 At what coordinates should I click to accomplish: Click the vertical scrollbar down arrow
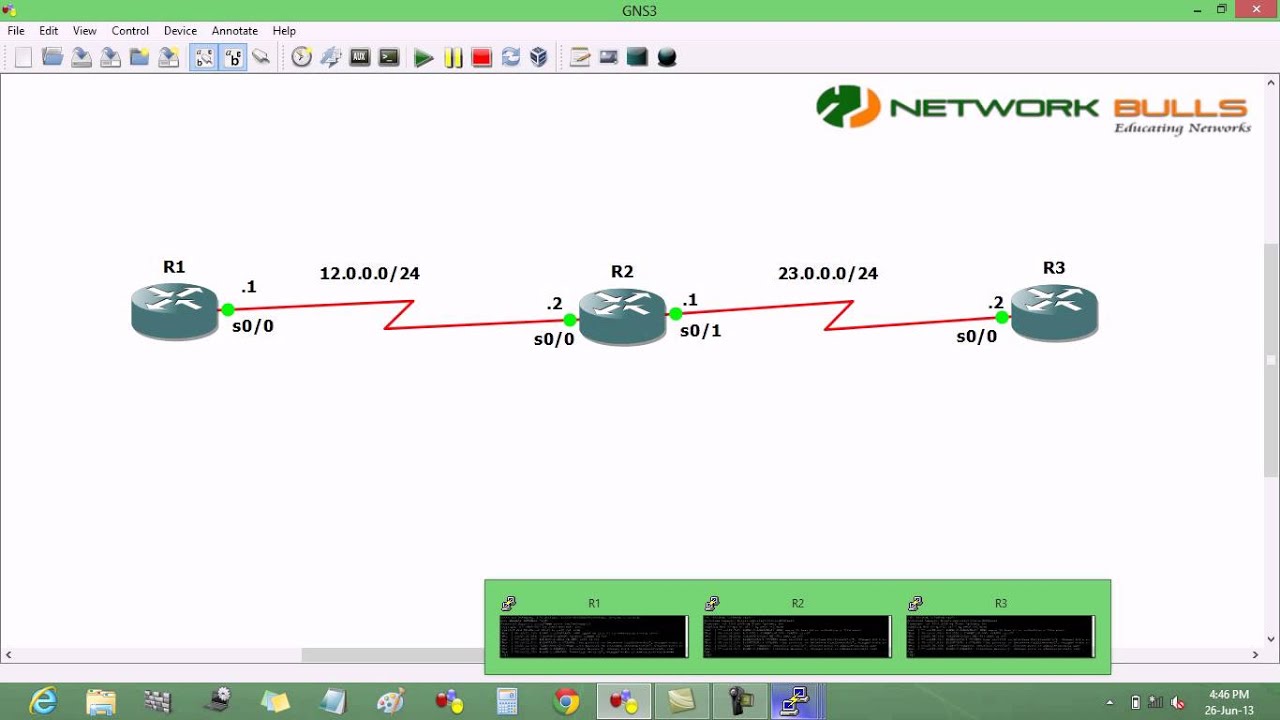tap(1271, 639)
